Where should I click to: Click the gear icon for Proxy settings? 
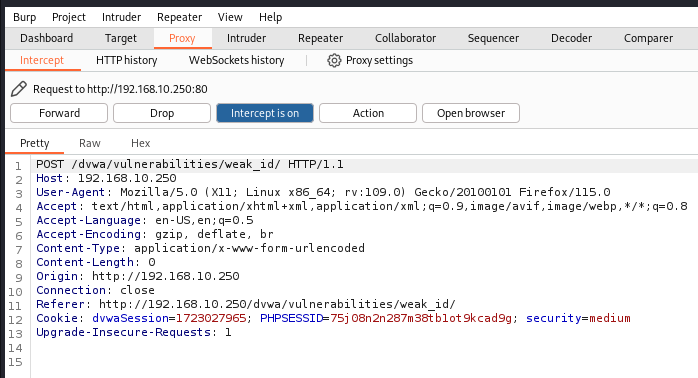334,60
